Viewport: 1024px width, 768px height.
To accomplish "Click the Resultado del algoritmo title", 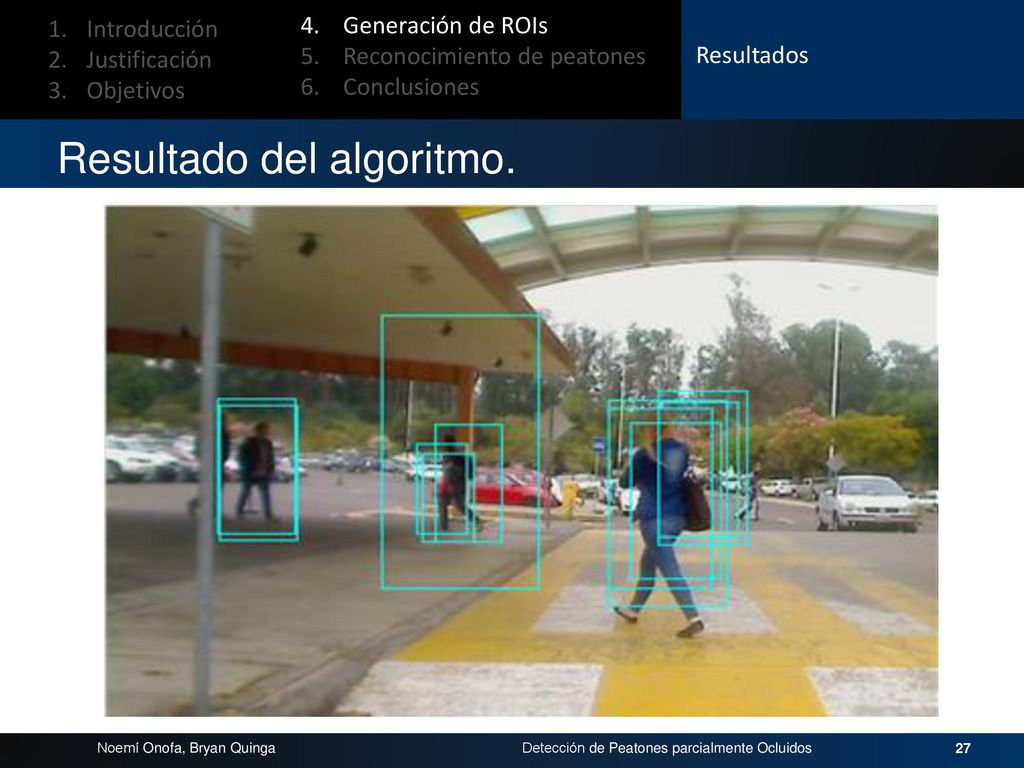I will (287, 158).
